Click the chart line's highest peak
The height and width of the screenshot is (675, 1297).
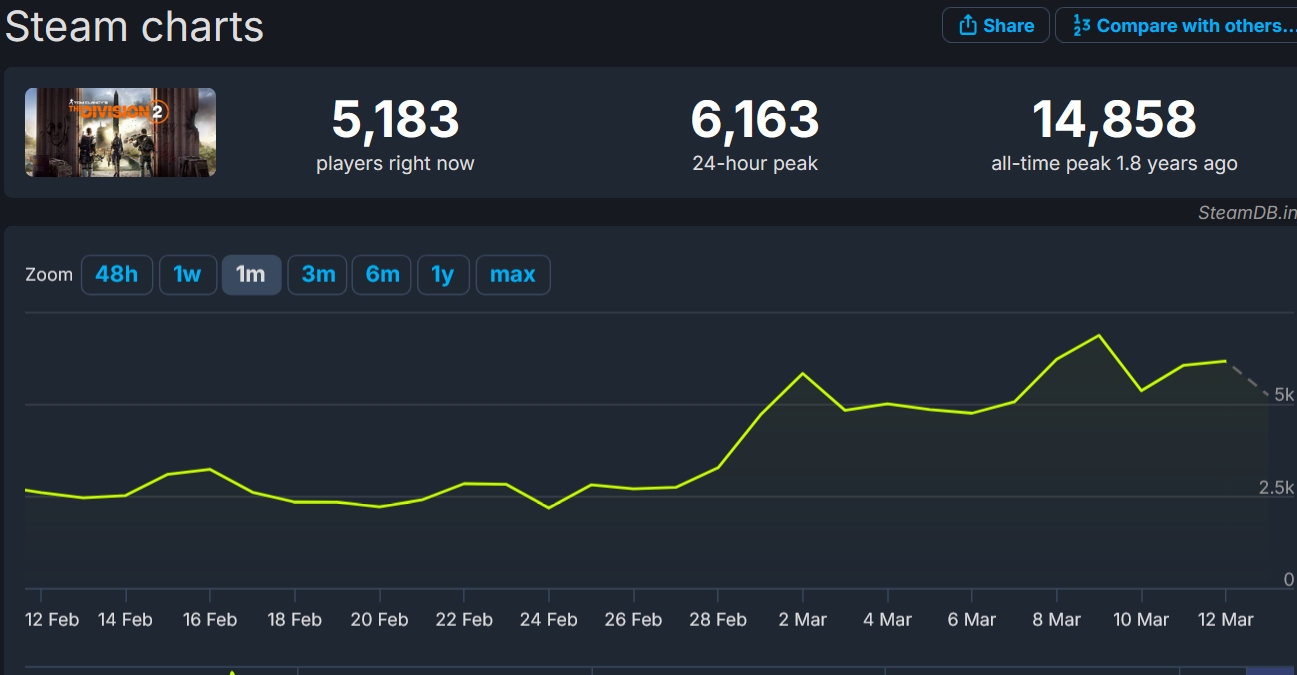pyautogui.click(x=1100, y=335)
